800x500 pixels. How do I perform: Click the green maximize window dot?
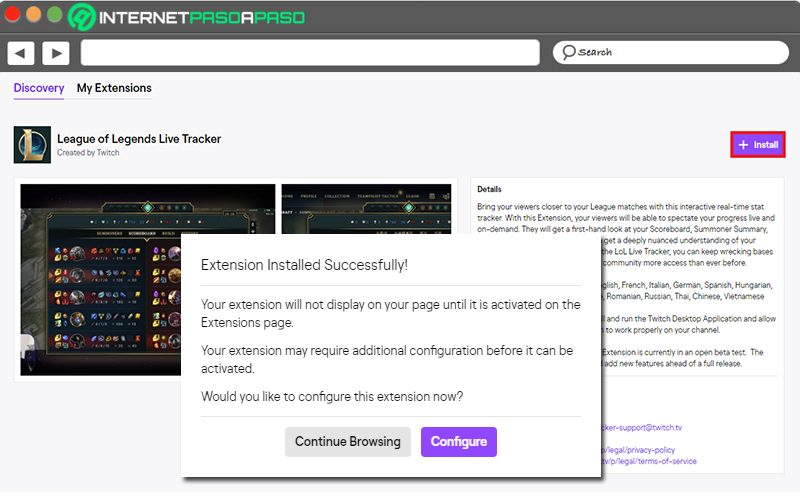(55, 14)
